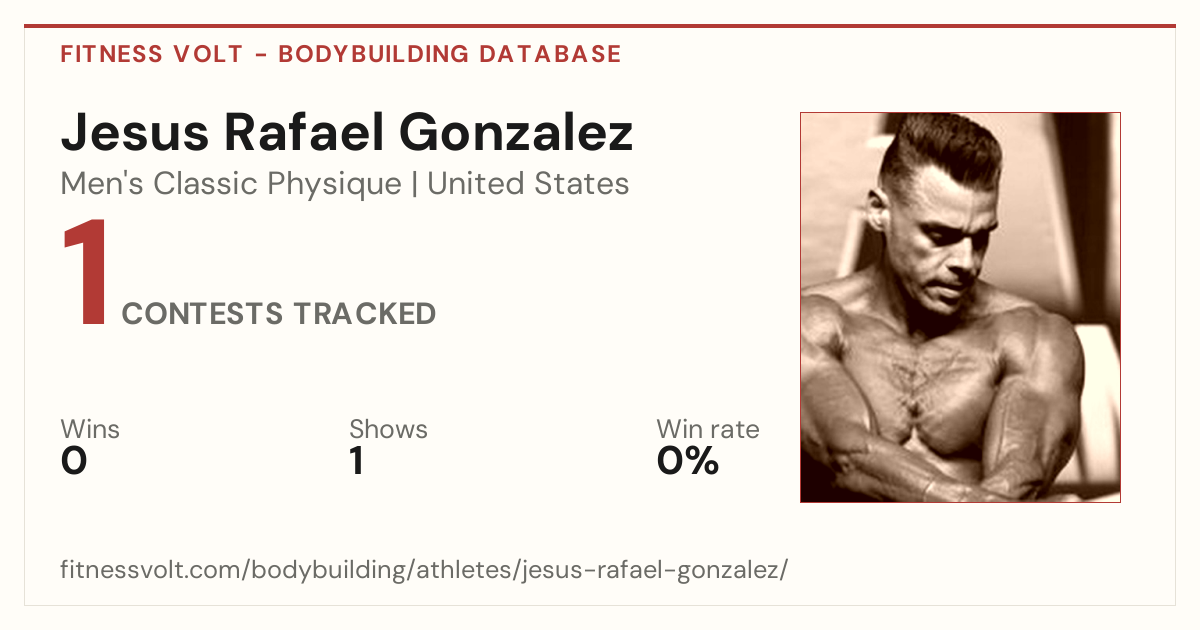Image resolution: width=1200 pixels, height=630 pixels.
Task: Click the red horizontal line above the header
Action: coord(600,26)
